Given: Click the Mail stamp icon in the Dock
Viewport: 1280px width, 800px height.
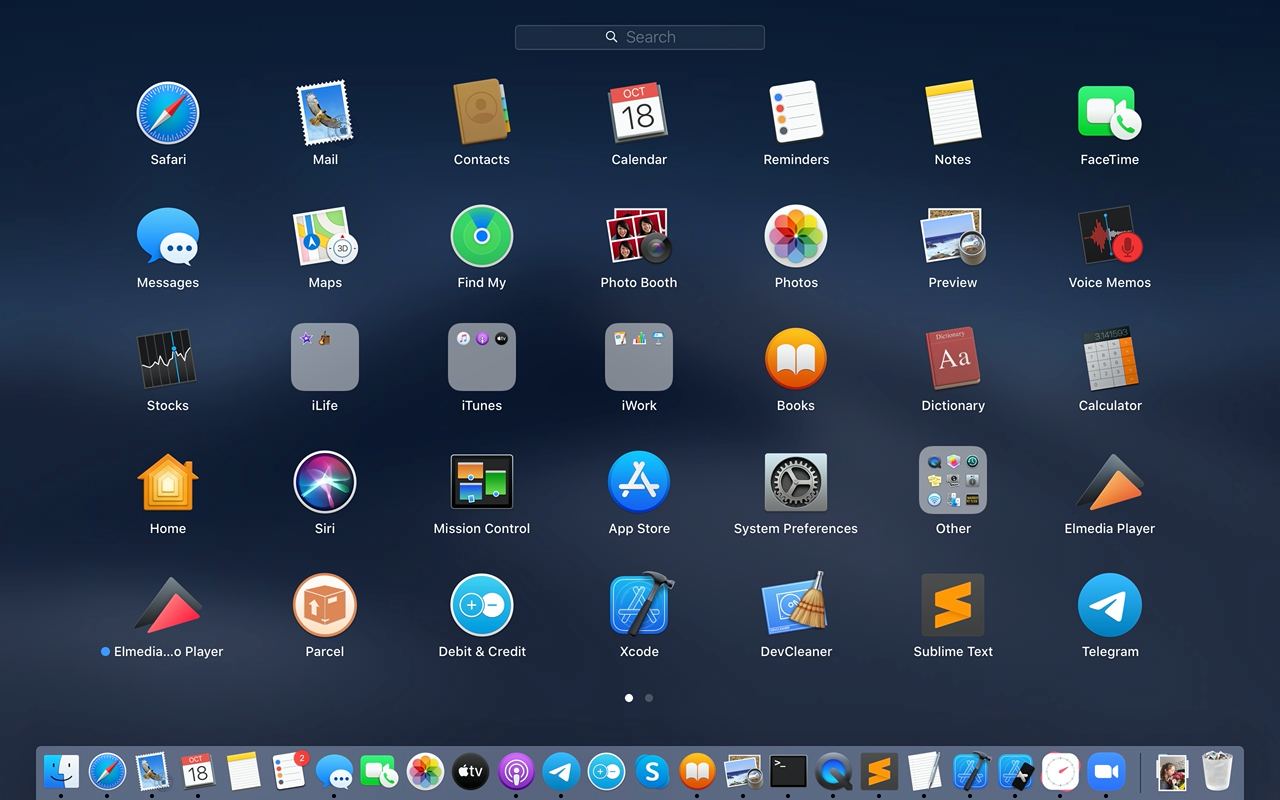Looking at the screenshot, I should 152,771.
